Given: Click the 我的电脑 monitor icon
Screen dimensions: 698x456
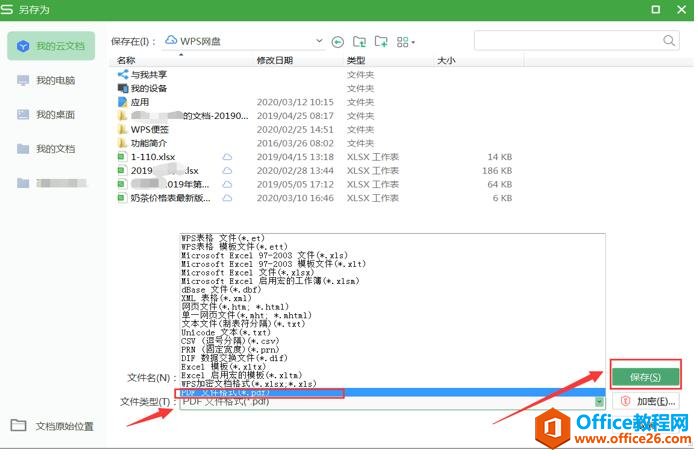Looking at the screenshot, I should pyautogui.click(x=23, y=81).
